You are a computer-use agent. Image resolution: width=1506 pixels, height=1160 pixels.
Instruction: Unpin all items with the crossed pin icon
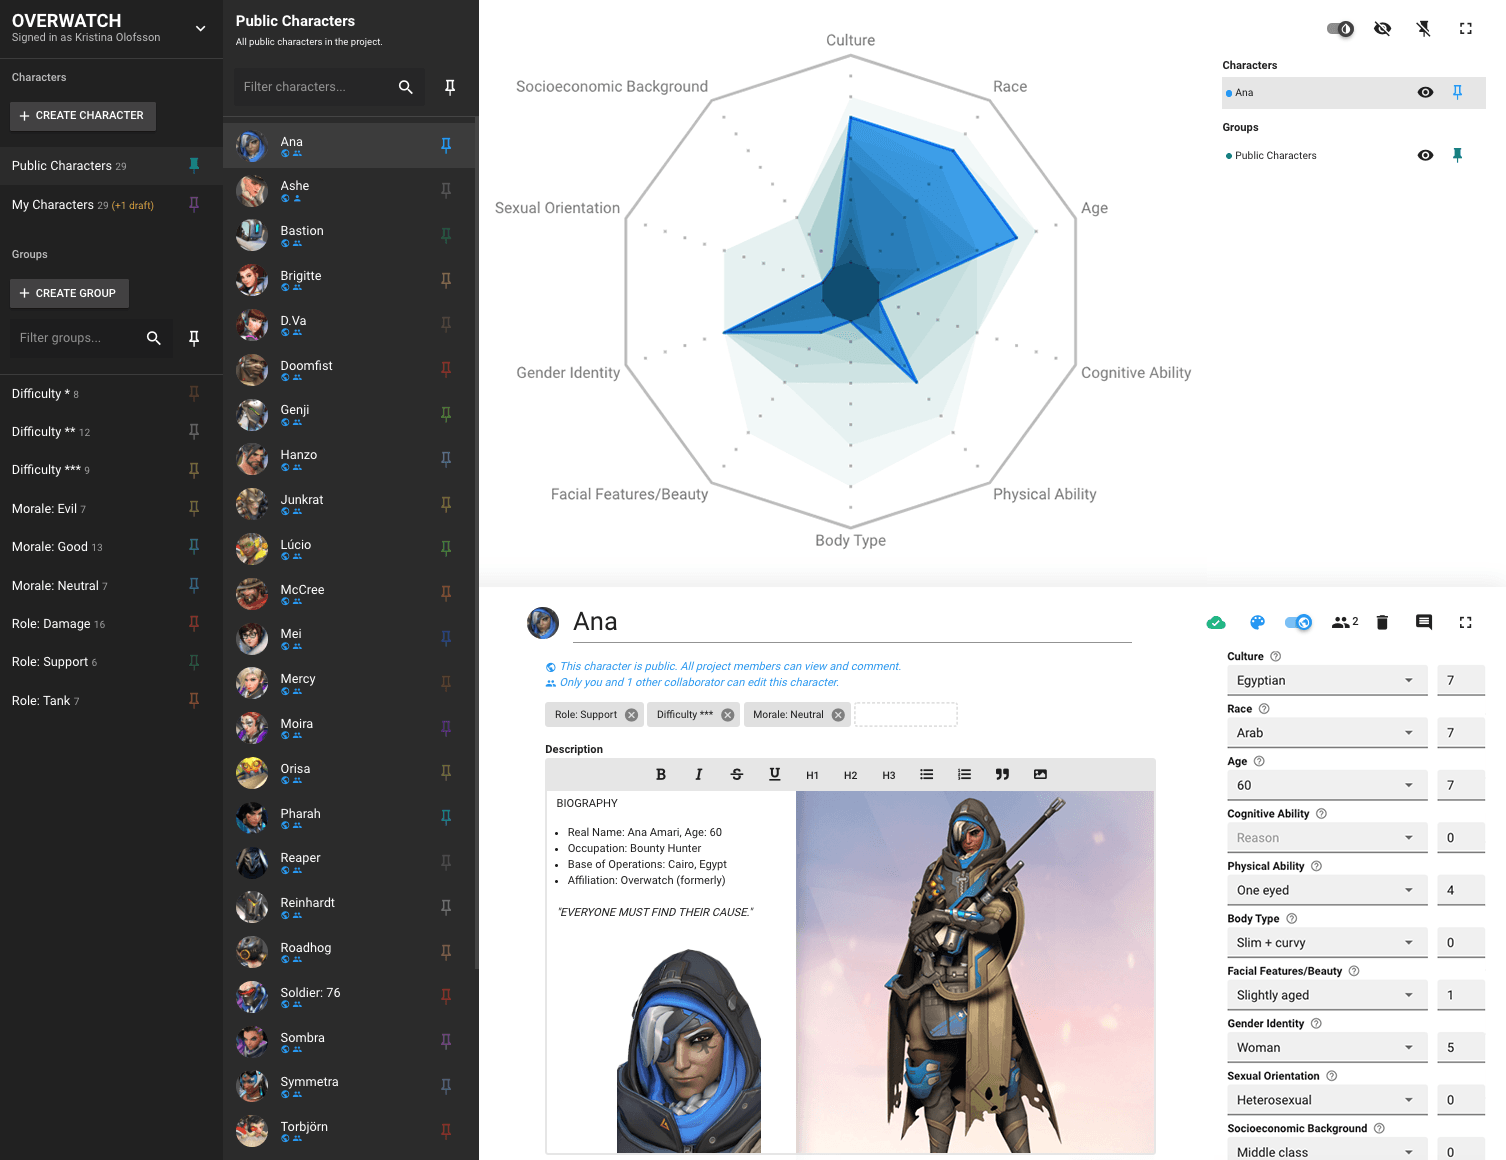(x=1423, y=29)
